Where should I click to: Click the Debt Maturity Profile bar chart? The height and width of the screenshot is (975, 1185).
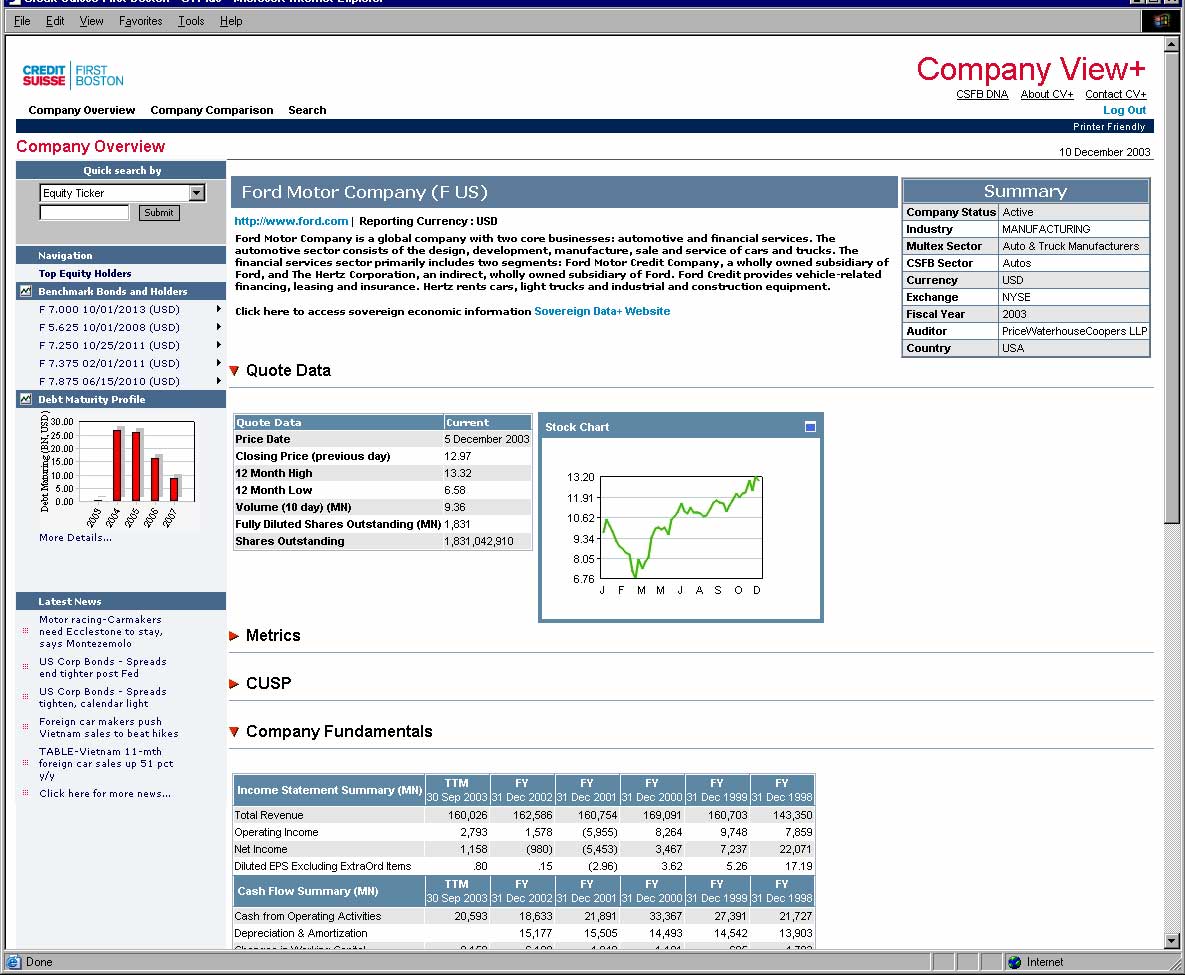pyautogui.click(x=119, y=470)
